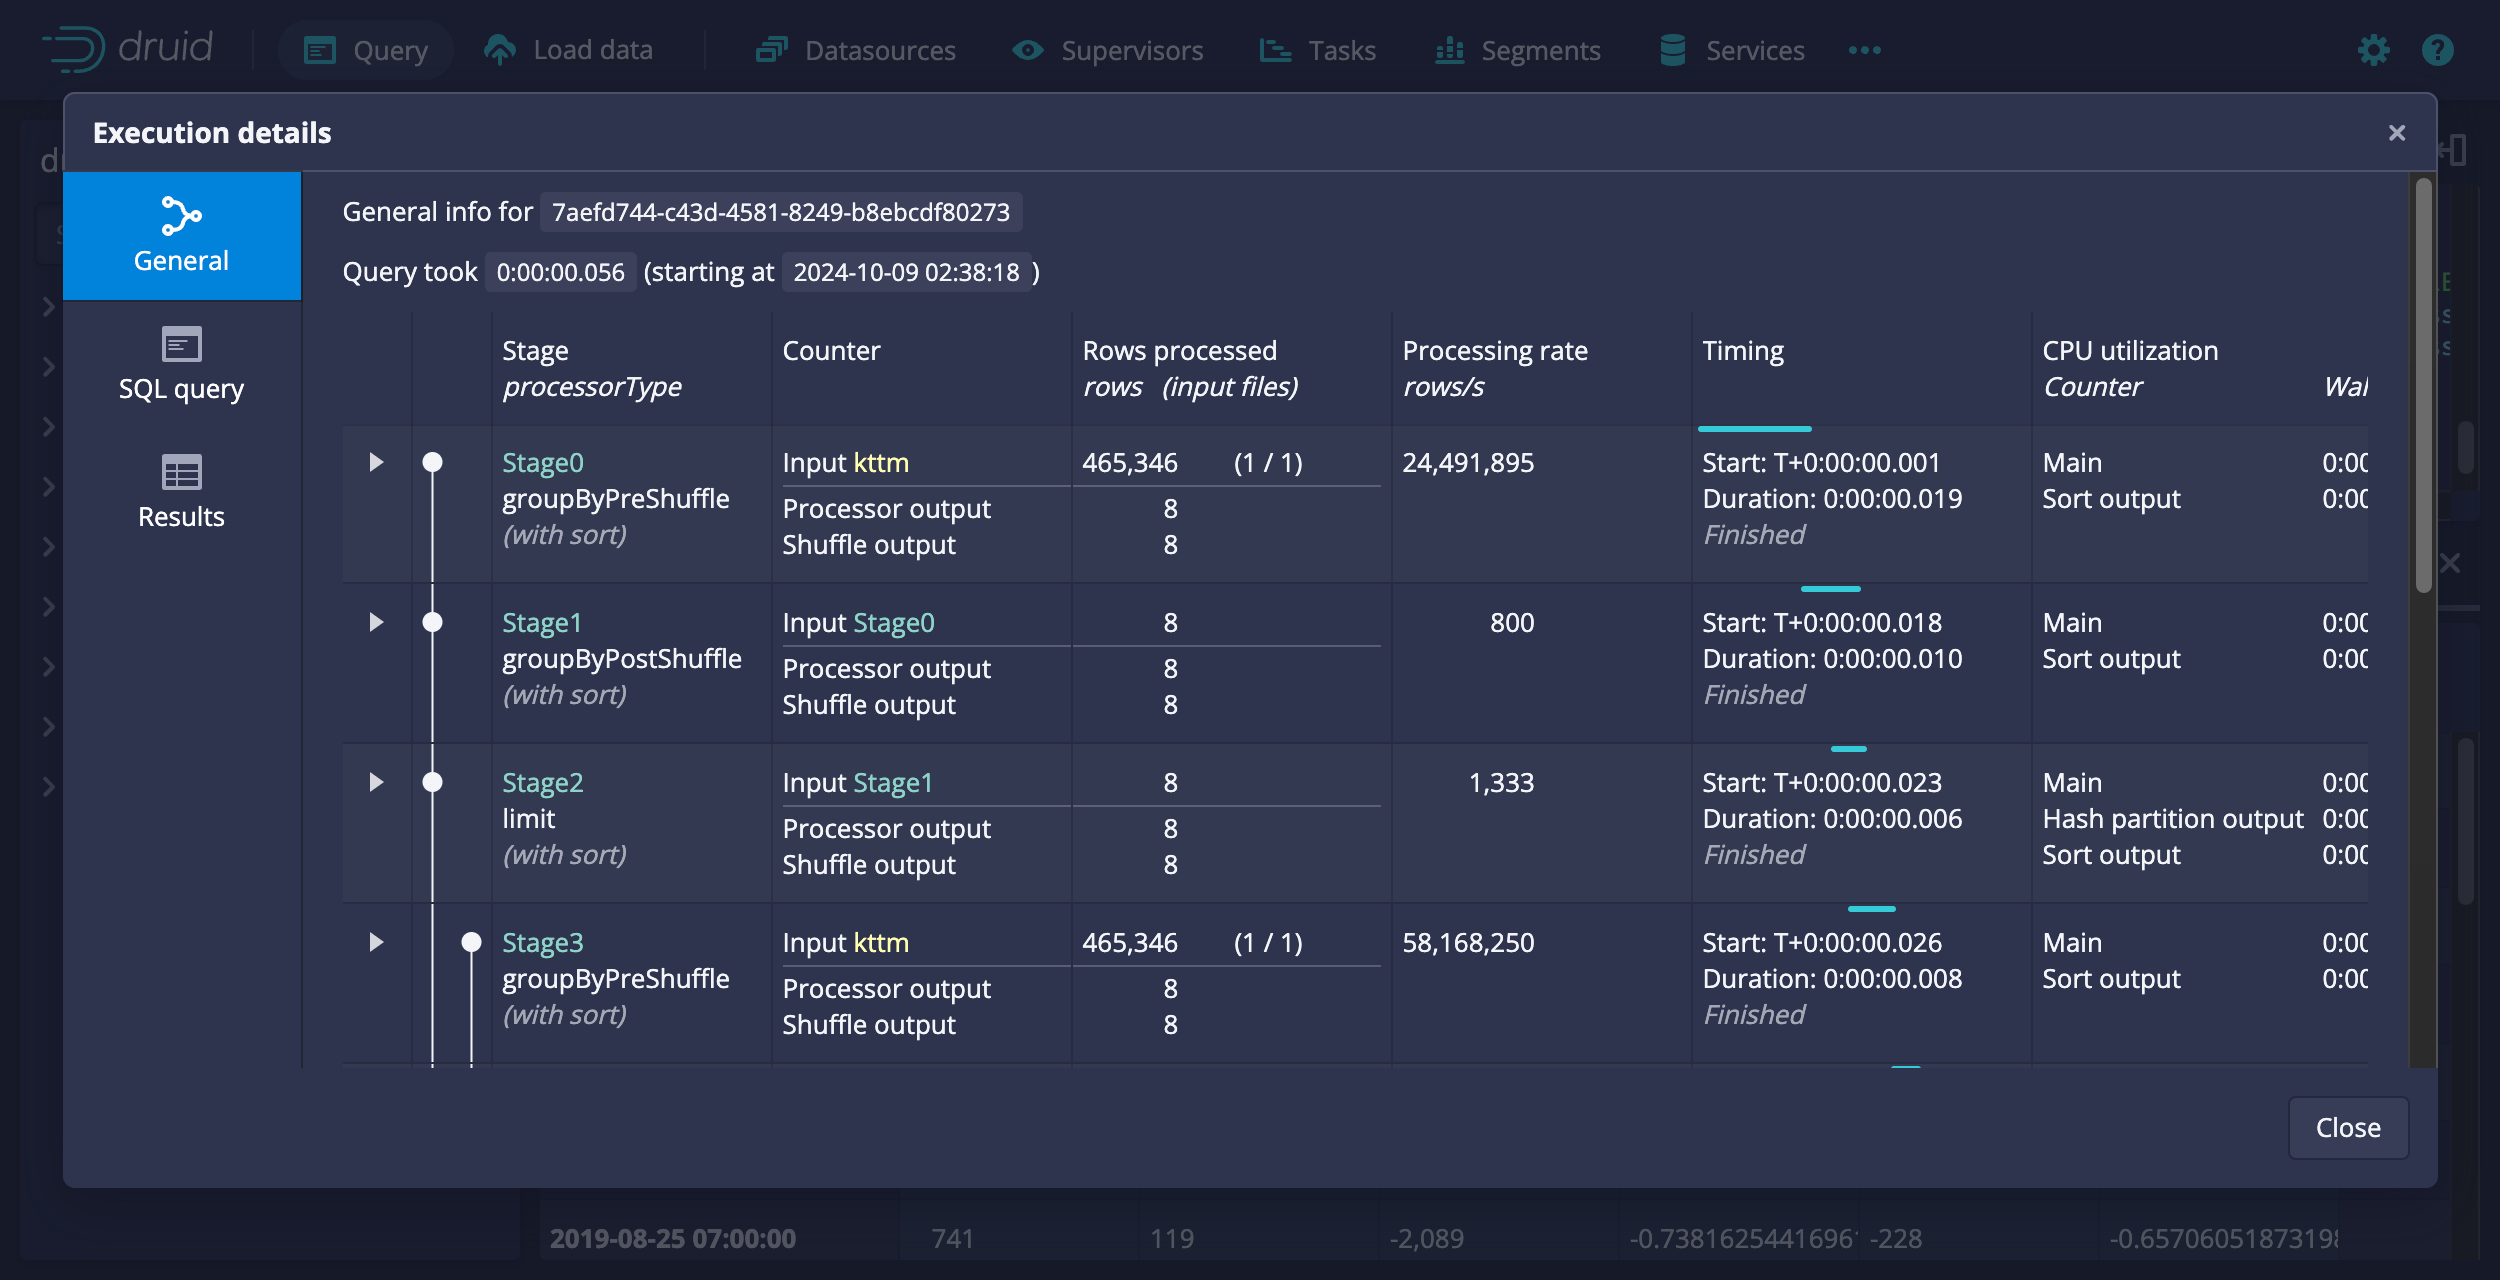The image size is (2500, 1280).
Task: Click the Stage3 node on the stage graph
Action: pos(471,942)
